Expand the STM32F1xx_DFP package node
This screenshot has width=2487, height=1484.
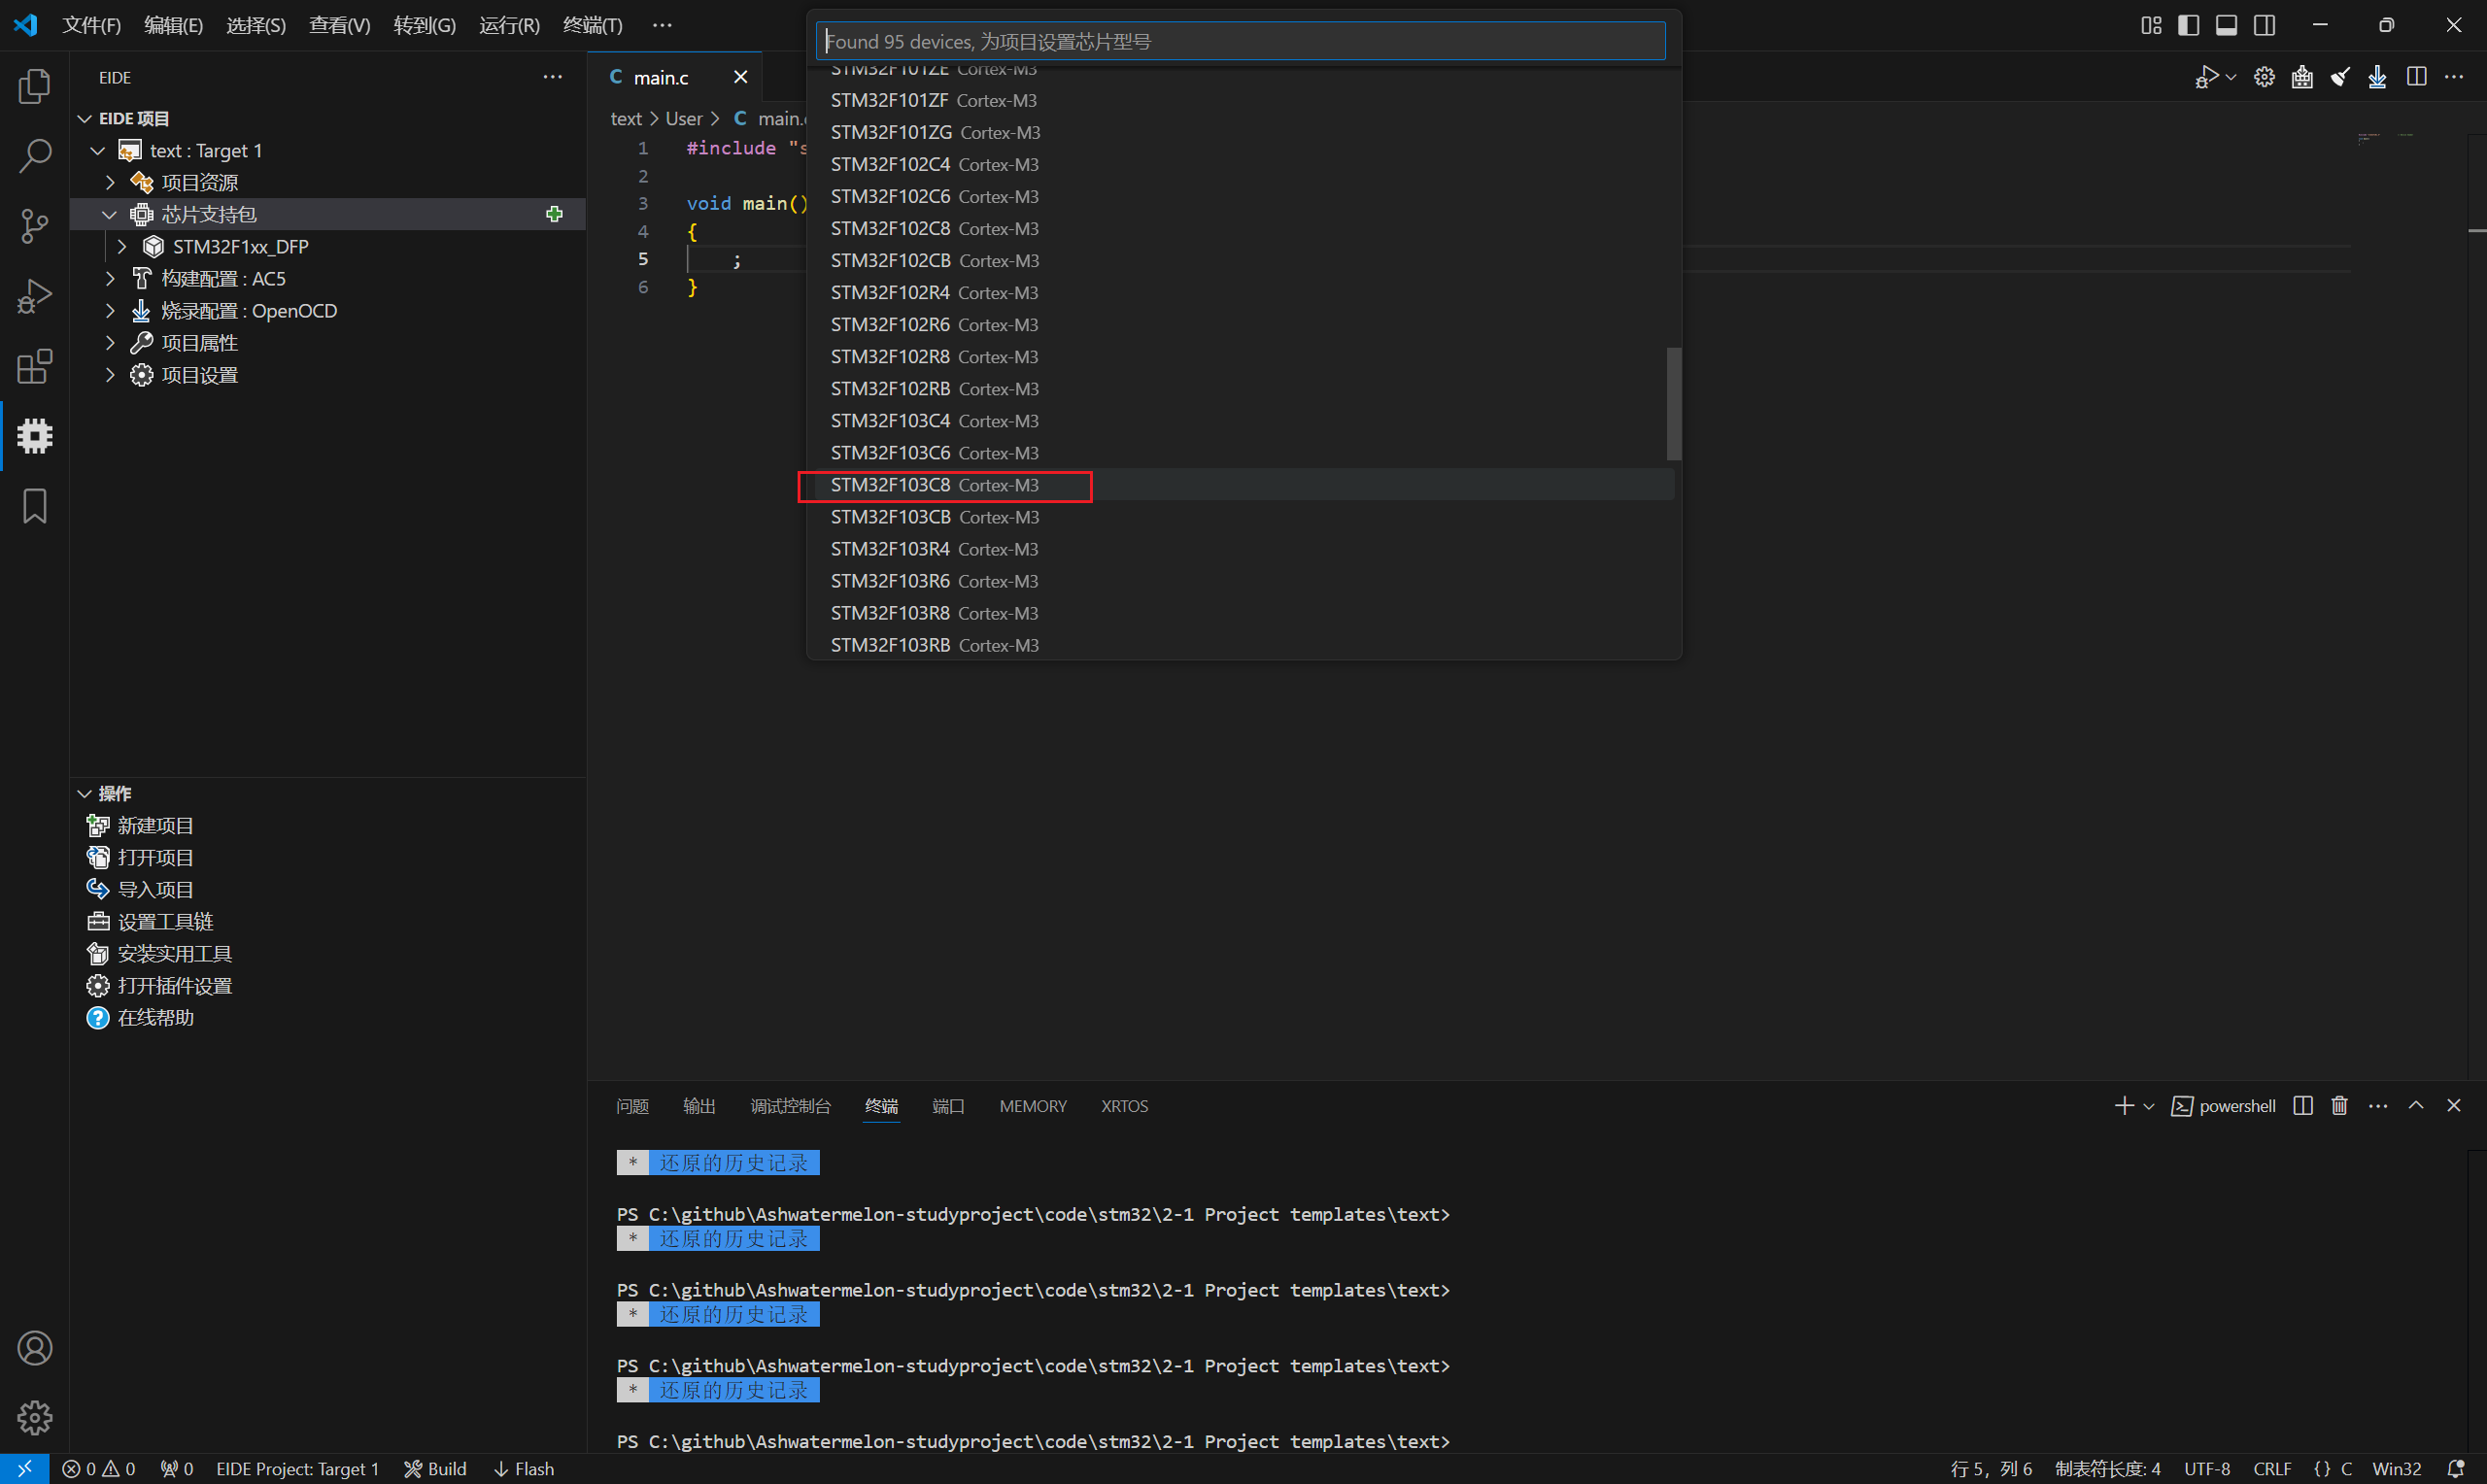pyautogui.click(x=122, y=246)
